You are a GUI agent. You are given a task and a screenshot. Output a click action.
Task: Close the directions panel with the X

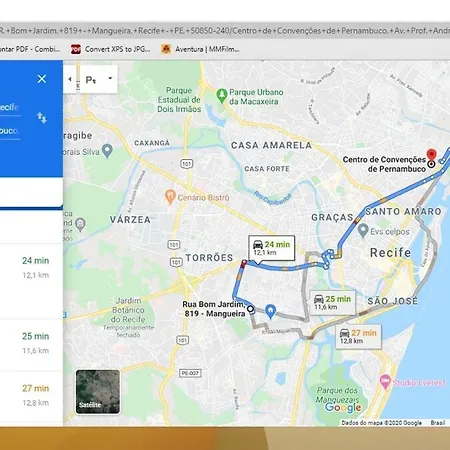(x=42, y=79)
